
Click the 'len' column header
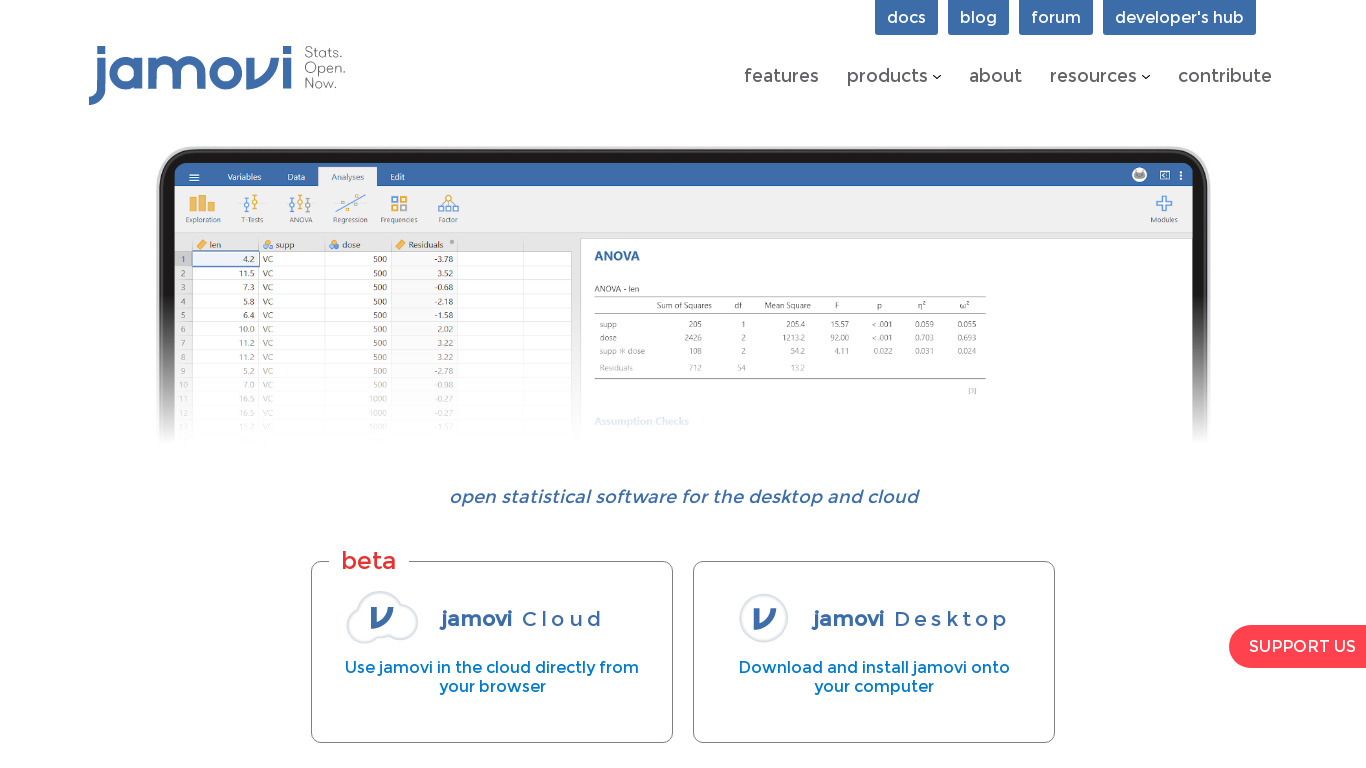[x=225, y=244]
